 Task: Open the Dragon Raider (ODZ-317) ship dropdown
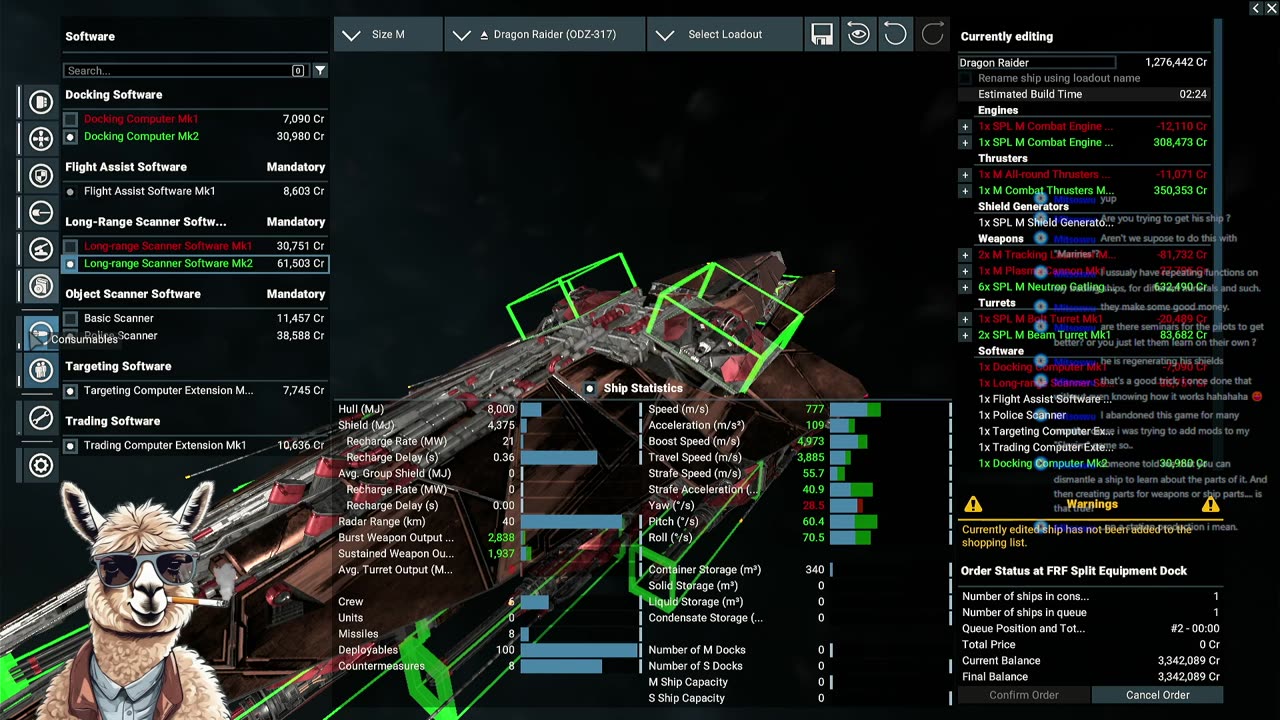[x=545, y=34]
